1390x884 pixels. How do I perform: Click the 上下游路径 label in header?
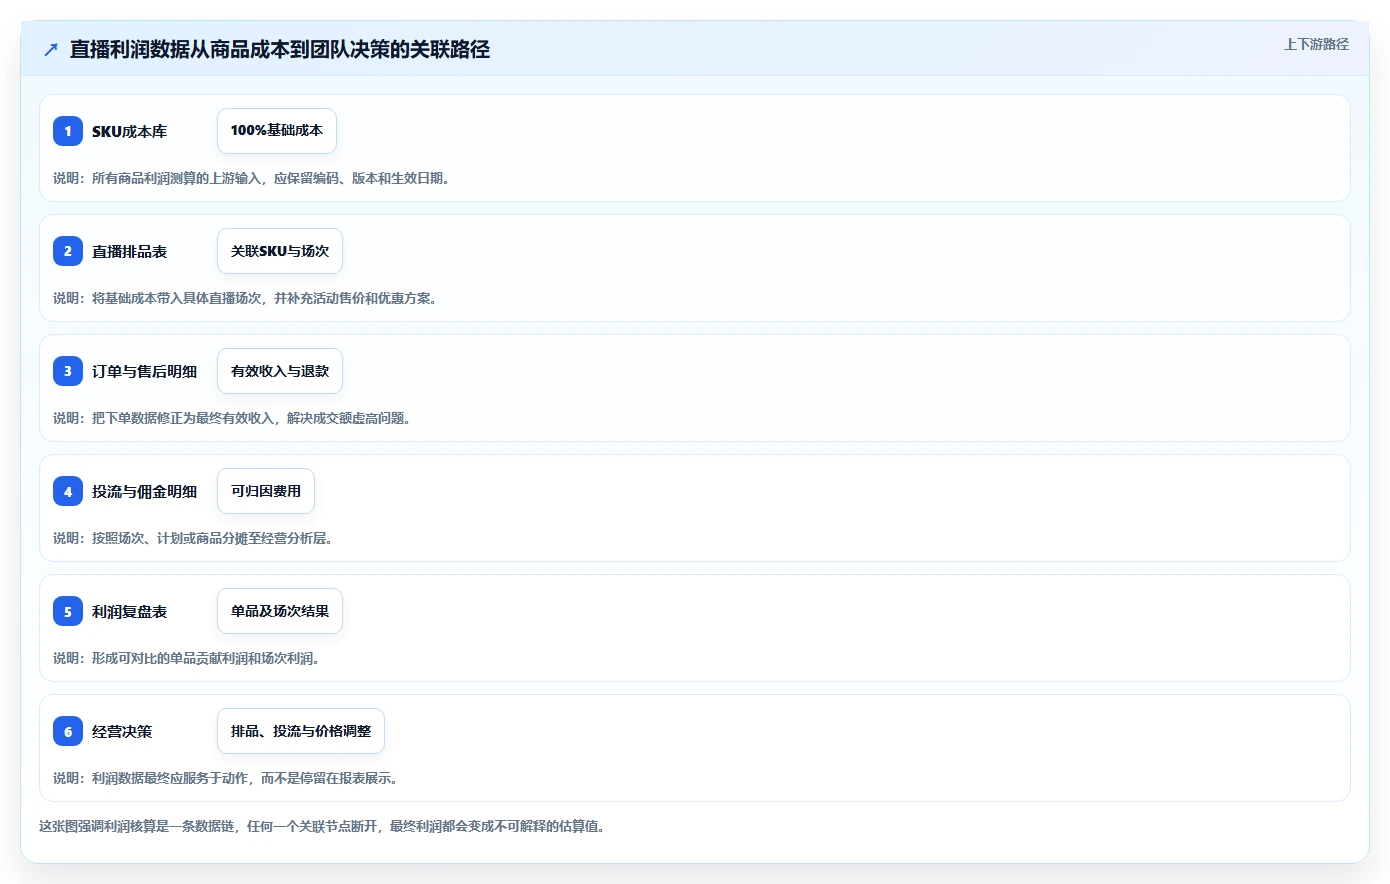point(1316,44)
